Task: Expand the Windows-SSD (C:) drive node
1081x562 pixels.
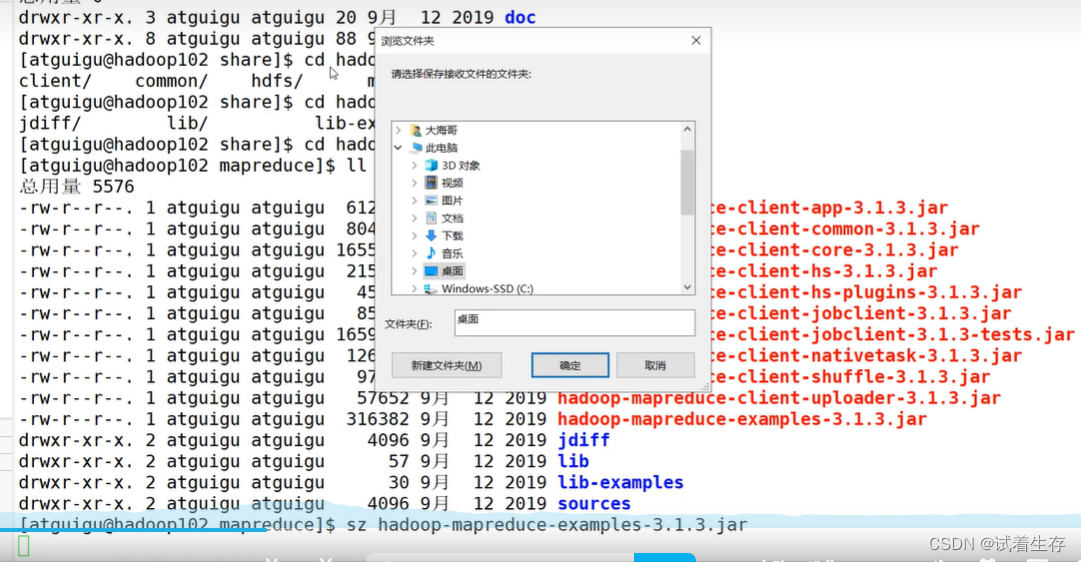Action: [x=414, y=289]
